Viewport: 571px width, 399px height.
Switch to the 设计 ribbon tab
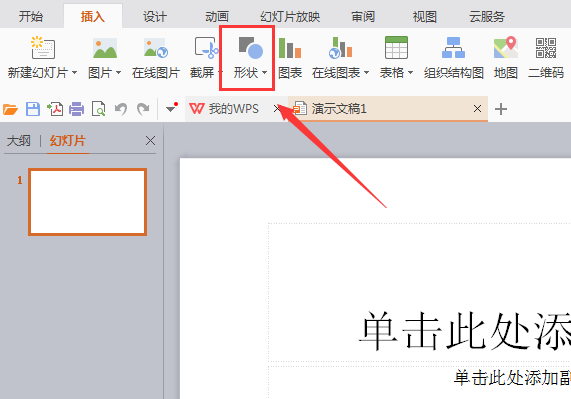(155, 17)
